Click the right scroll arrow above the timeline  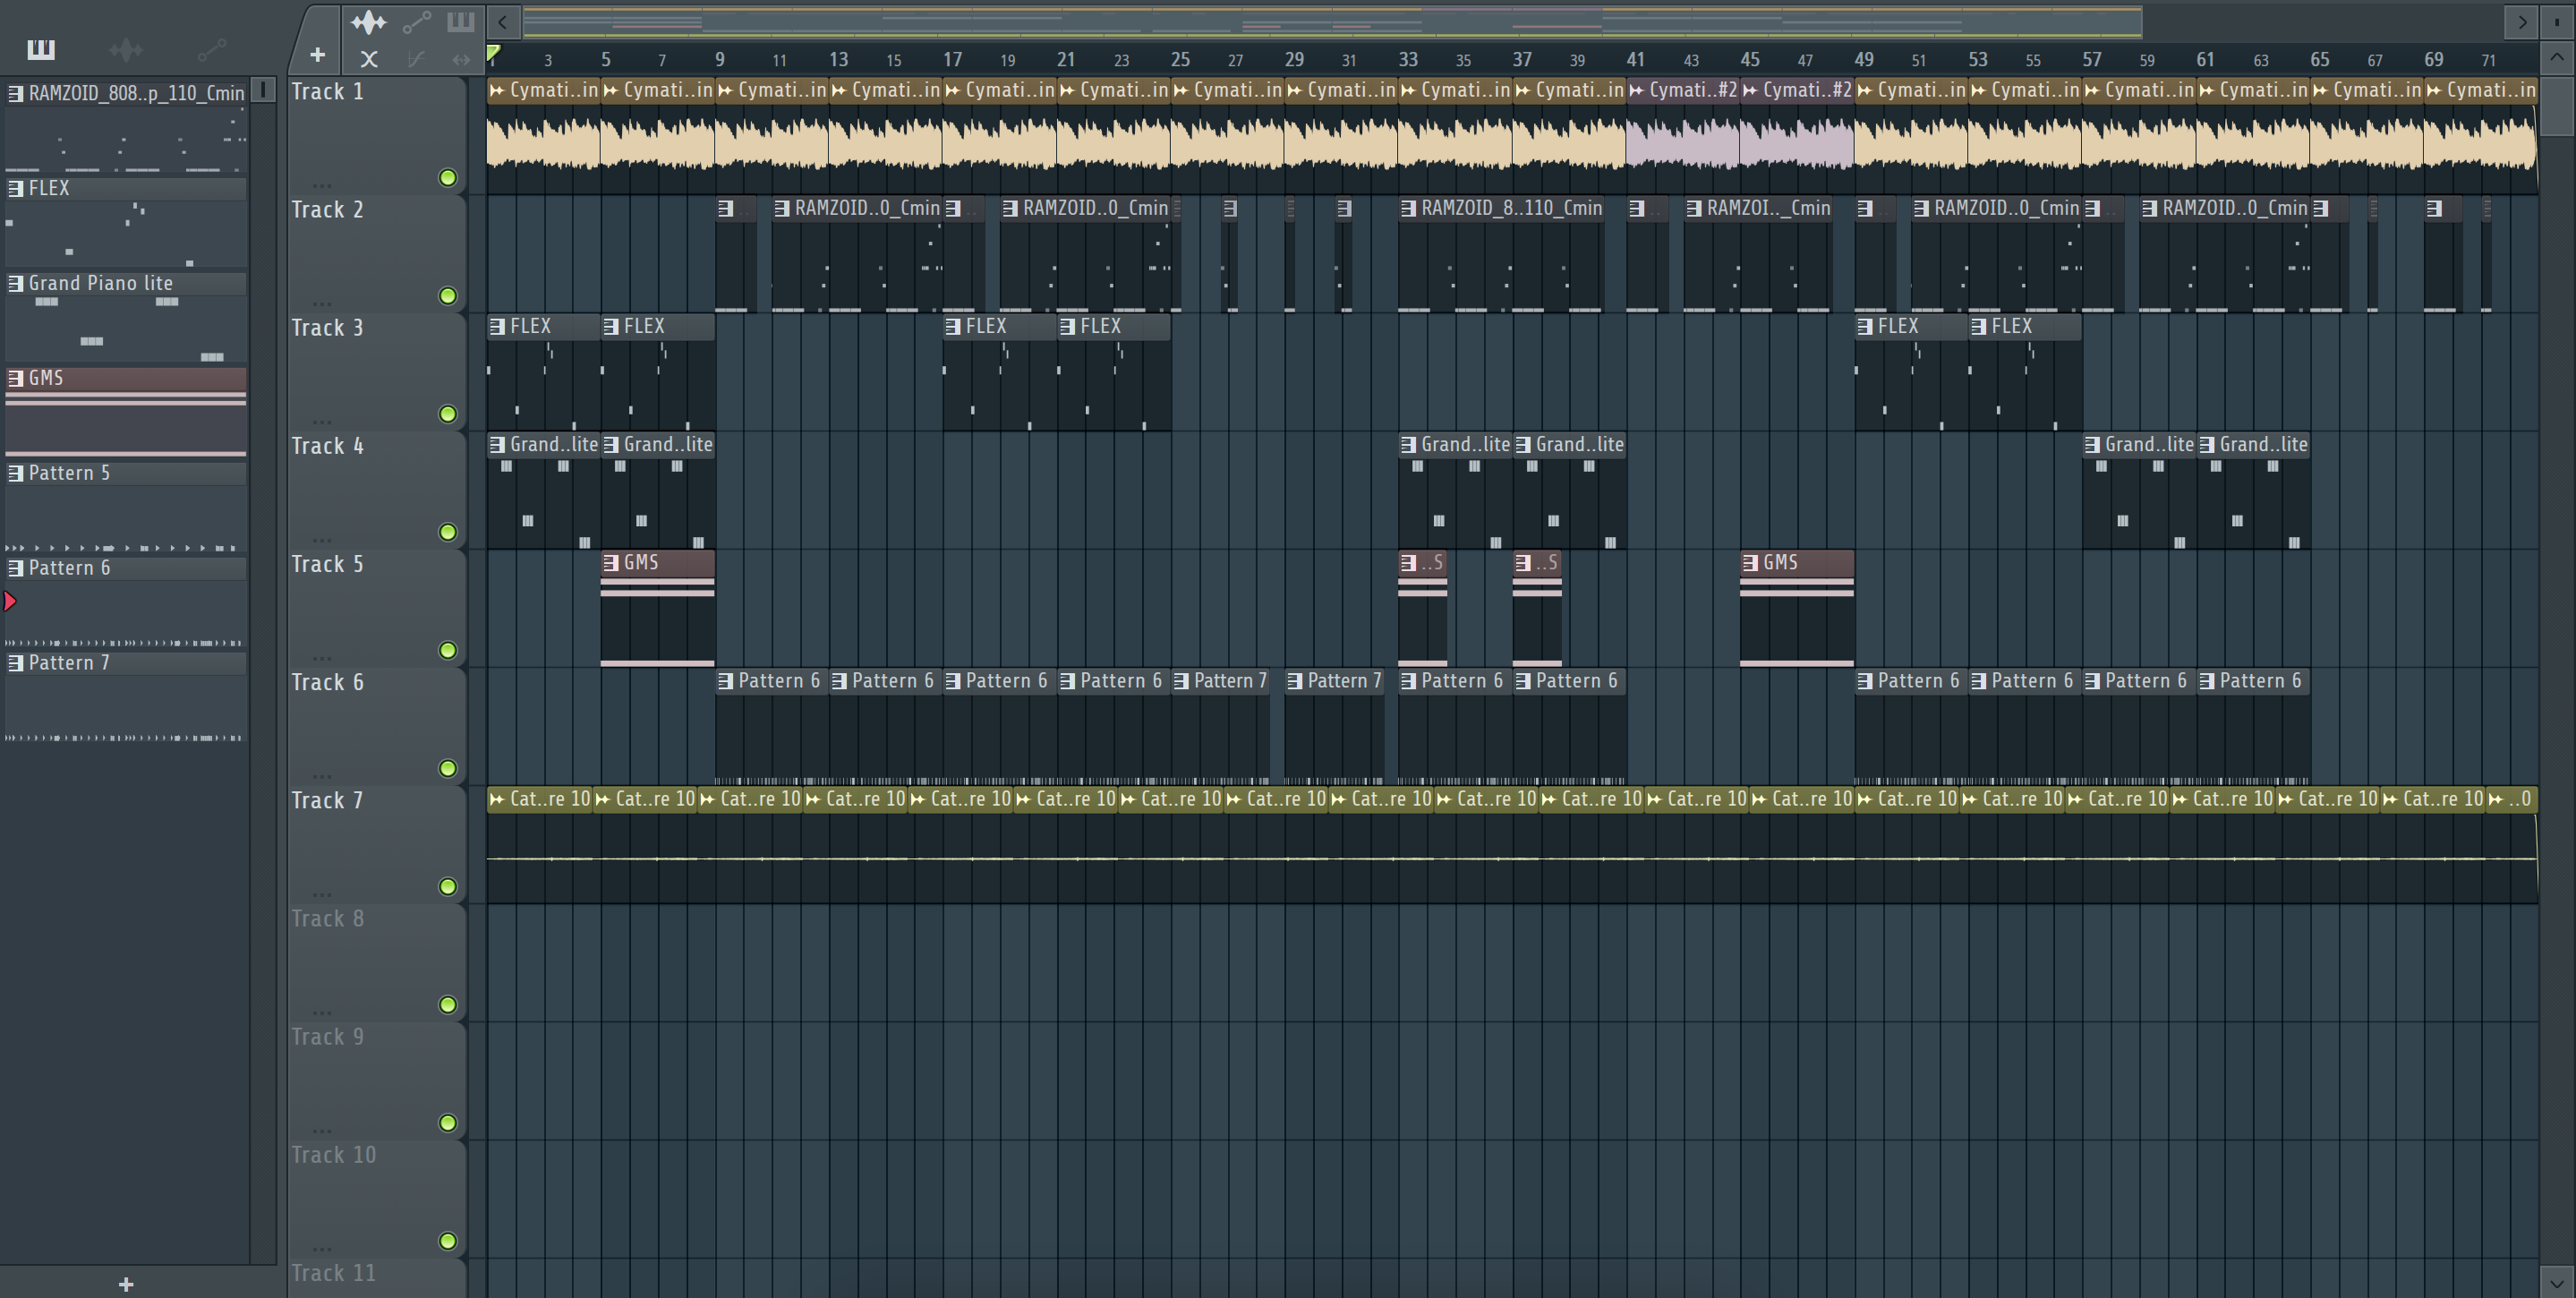pyautogui.click(x=2521, y=21)
